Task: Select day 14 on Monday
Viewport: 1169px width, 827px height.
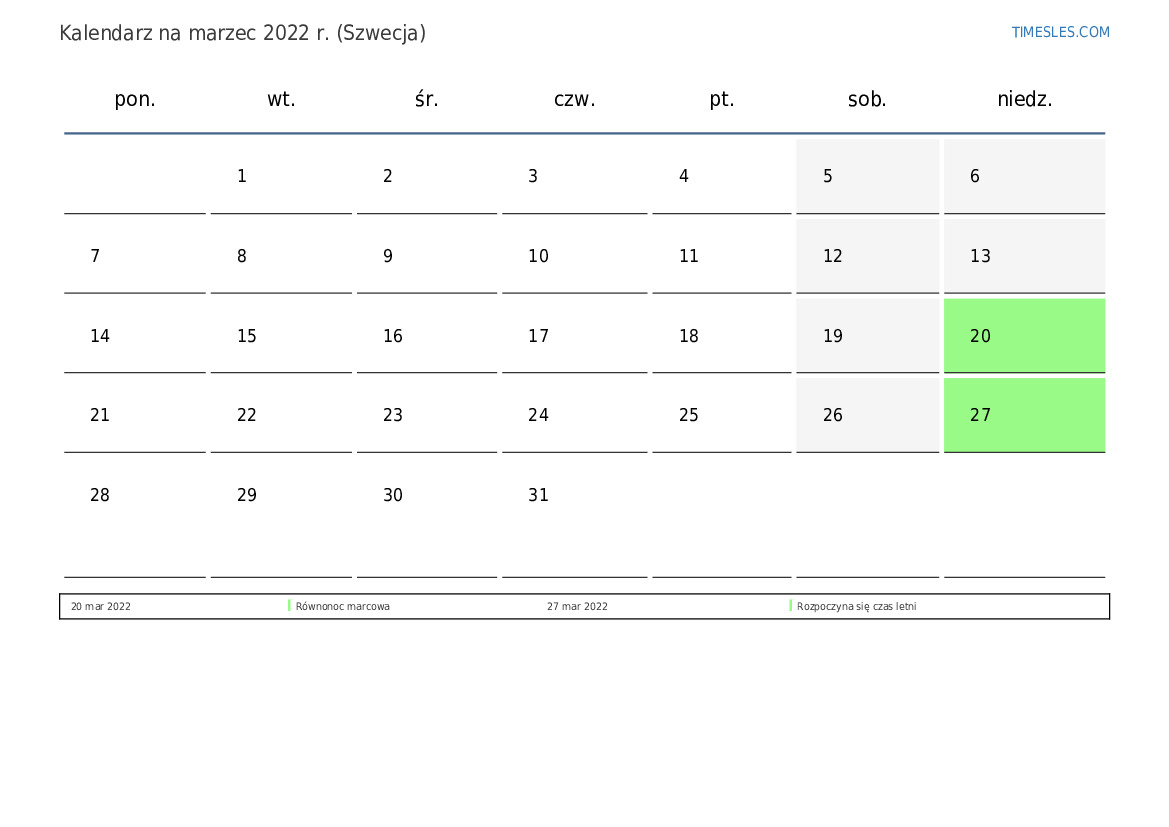Action: tap(135, 336)
